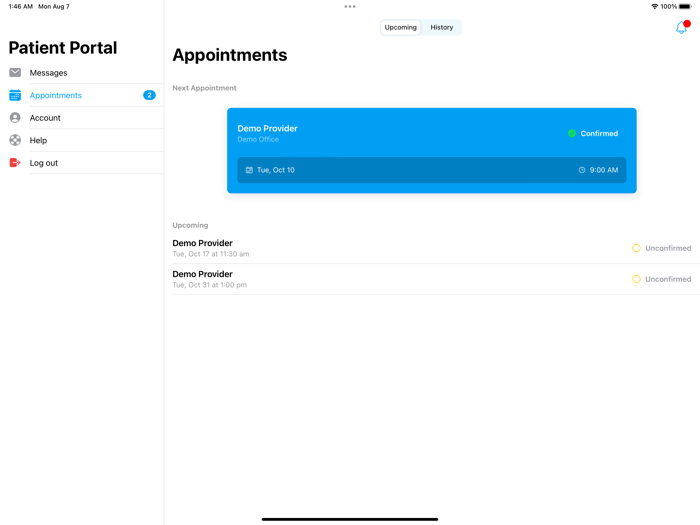700x525 pixels.
Task: Click the yellow circle for Oct 17 appointment
Action: tap(636, 248)
